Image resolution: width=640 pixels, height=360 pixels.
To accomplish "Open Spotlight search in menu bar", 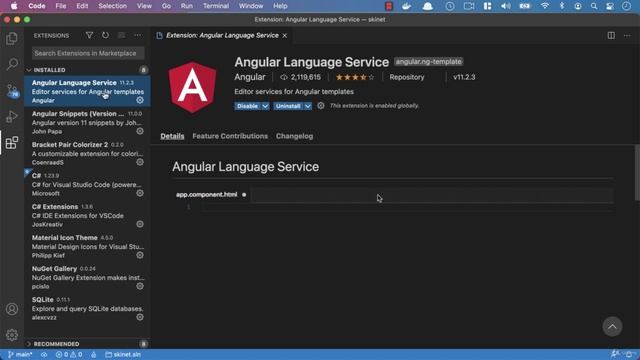I will pos(594,6).
